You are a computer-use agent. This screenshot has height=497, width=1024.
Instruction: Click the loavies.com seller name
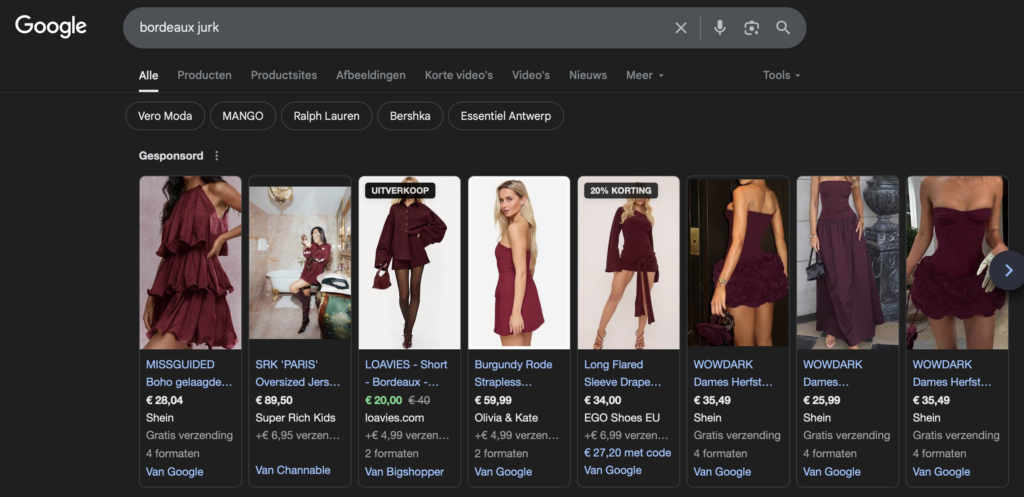394,417
